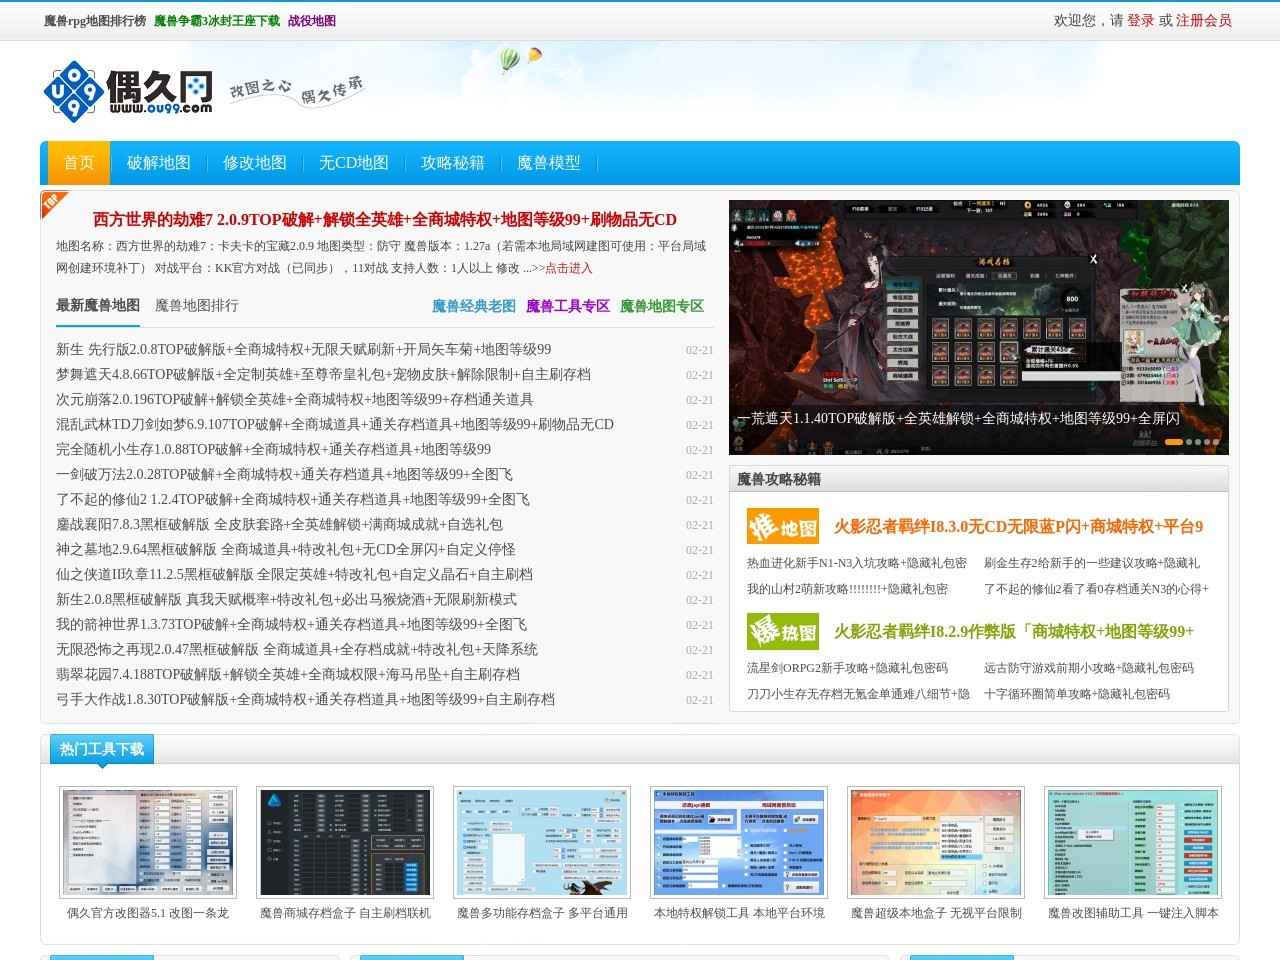Switch to the 魔兽地图排行 tab

coord(197,306)
